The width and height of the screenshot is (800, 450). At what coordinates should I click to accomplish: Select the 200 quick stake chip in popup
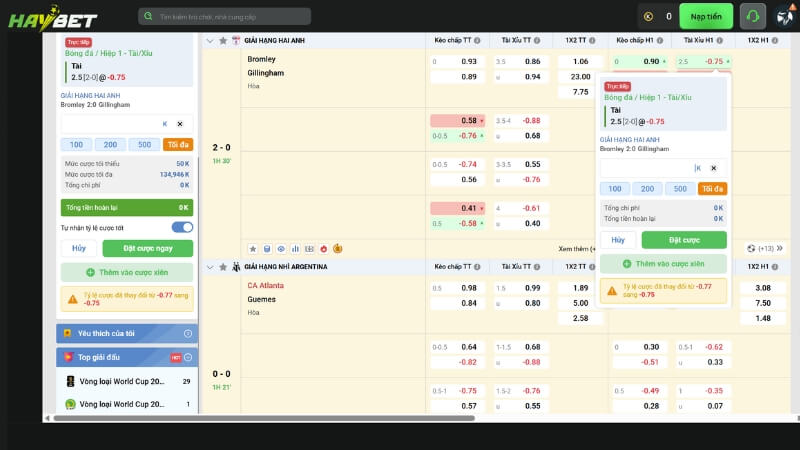pos(647,188)
